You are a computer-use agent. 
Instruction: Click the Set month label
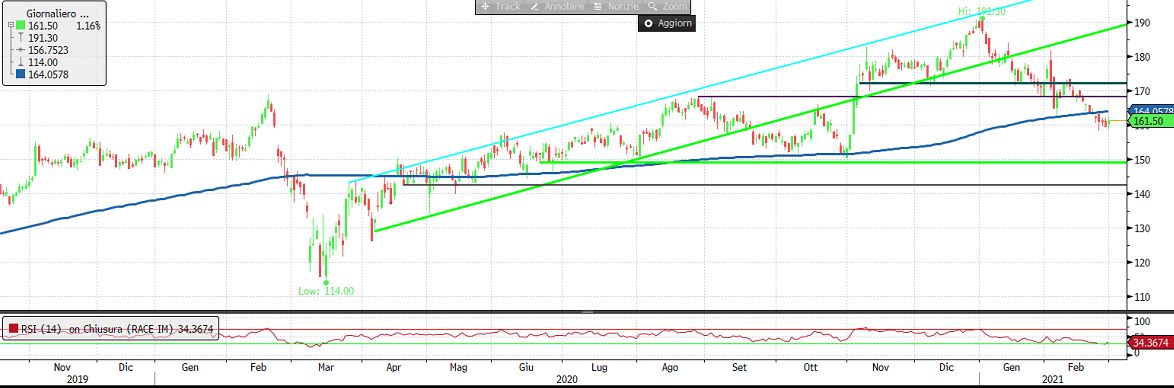(740, 368)
